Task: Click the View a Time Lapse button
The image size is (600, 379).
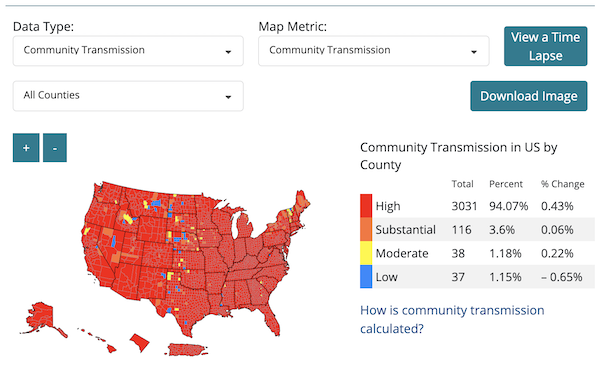Action: [x=546, y=46]
